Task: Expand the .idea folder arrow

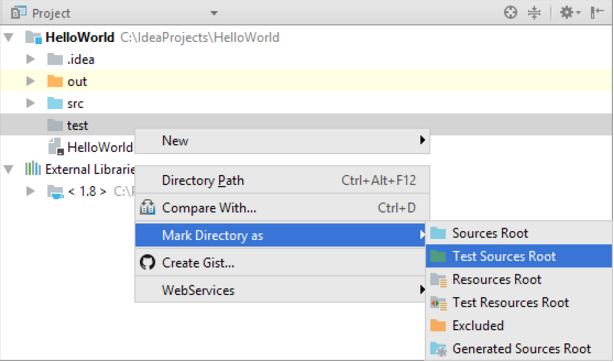Action: pyautogui.click(x=30, y=59)
